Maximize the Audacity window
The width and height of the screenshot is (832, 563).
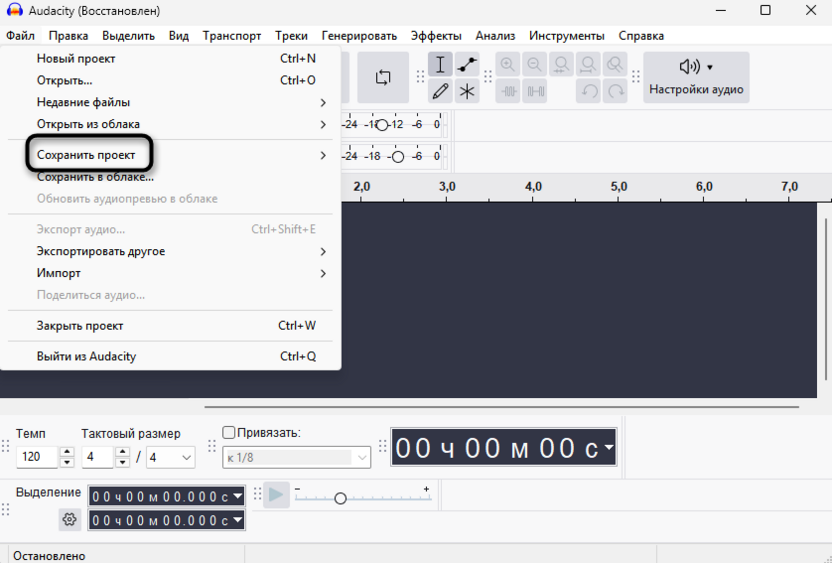[765, 10]
